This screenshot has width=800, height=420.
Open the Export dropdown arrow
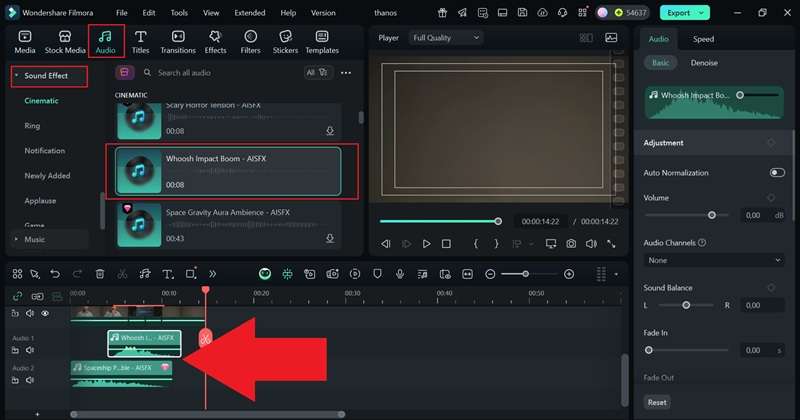coord(702,13)
